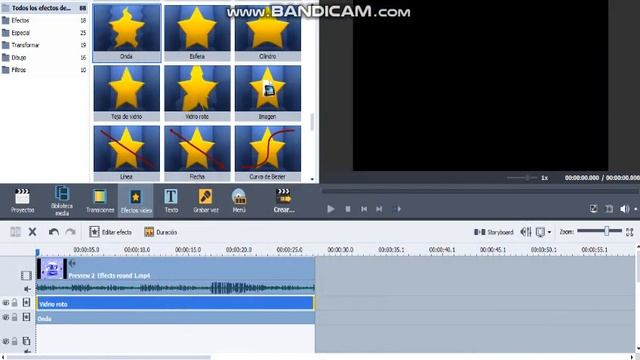
Task: Click the Onda track effect icon
Action: 27,317
